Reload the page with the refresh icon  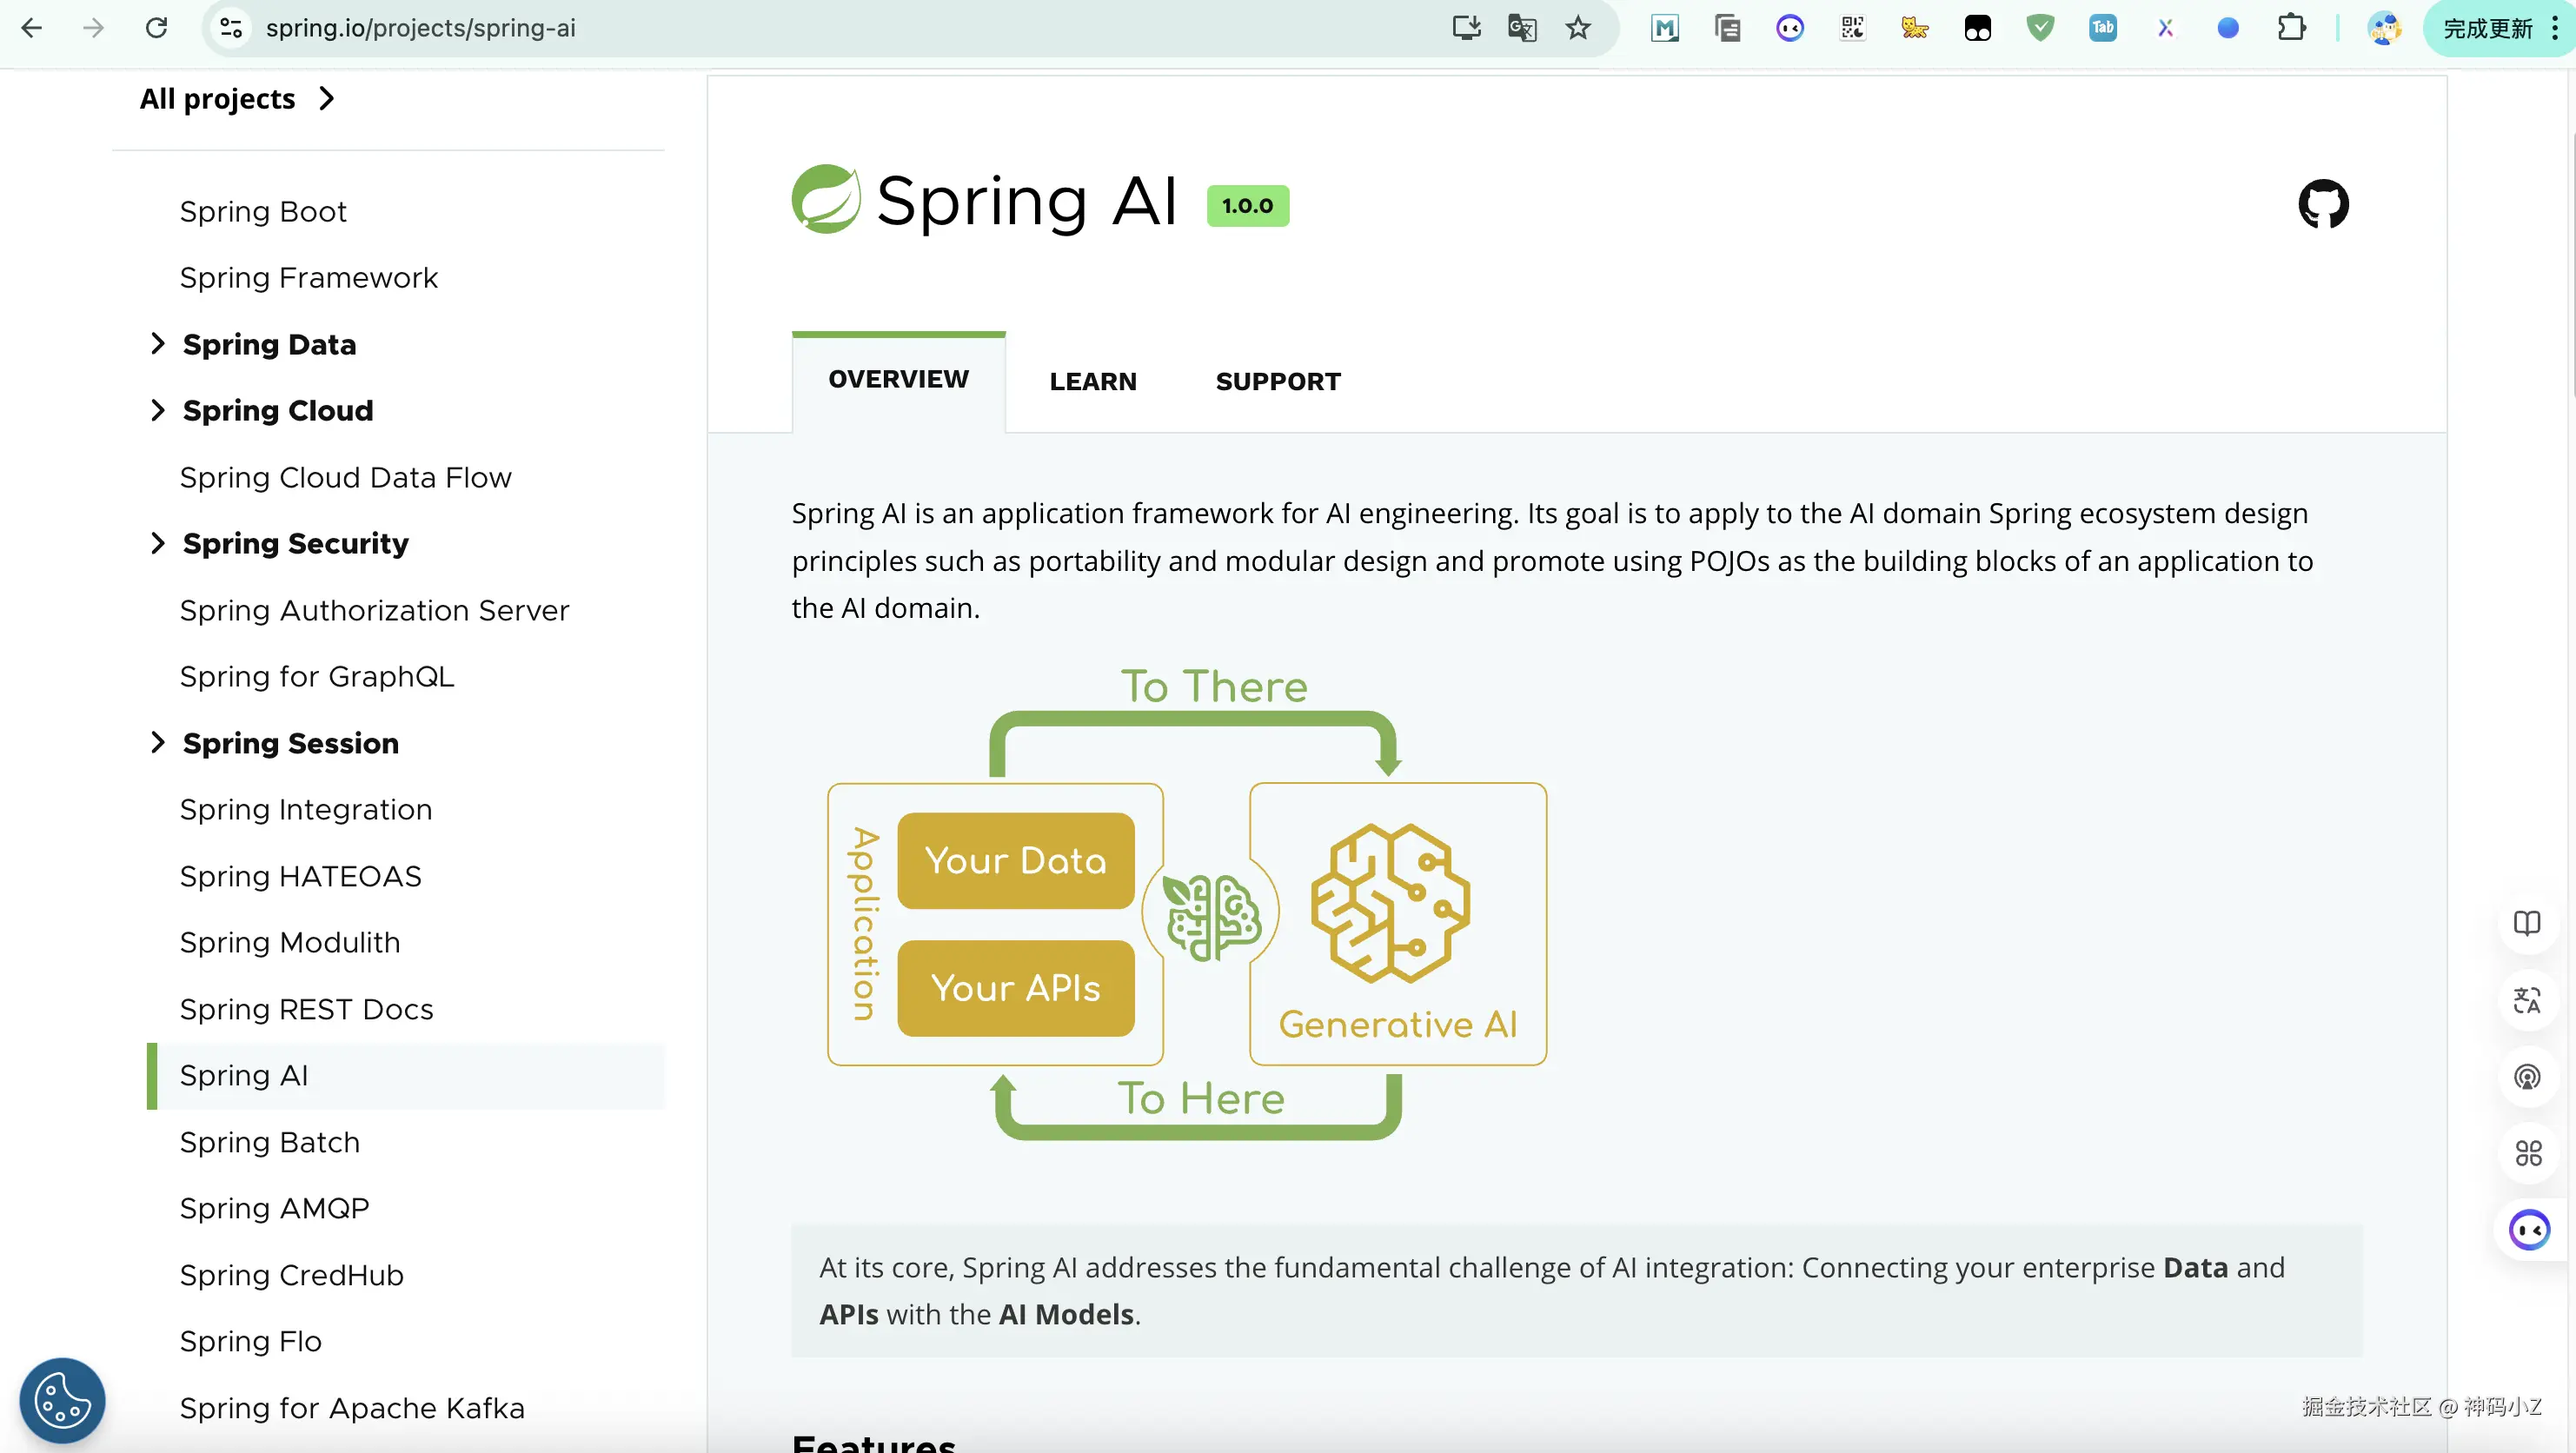point(156,28)
